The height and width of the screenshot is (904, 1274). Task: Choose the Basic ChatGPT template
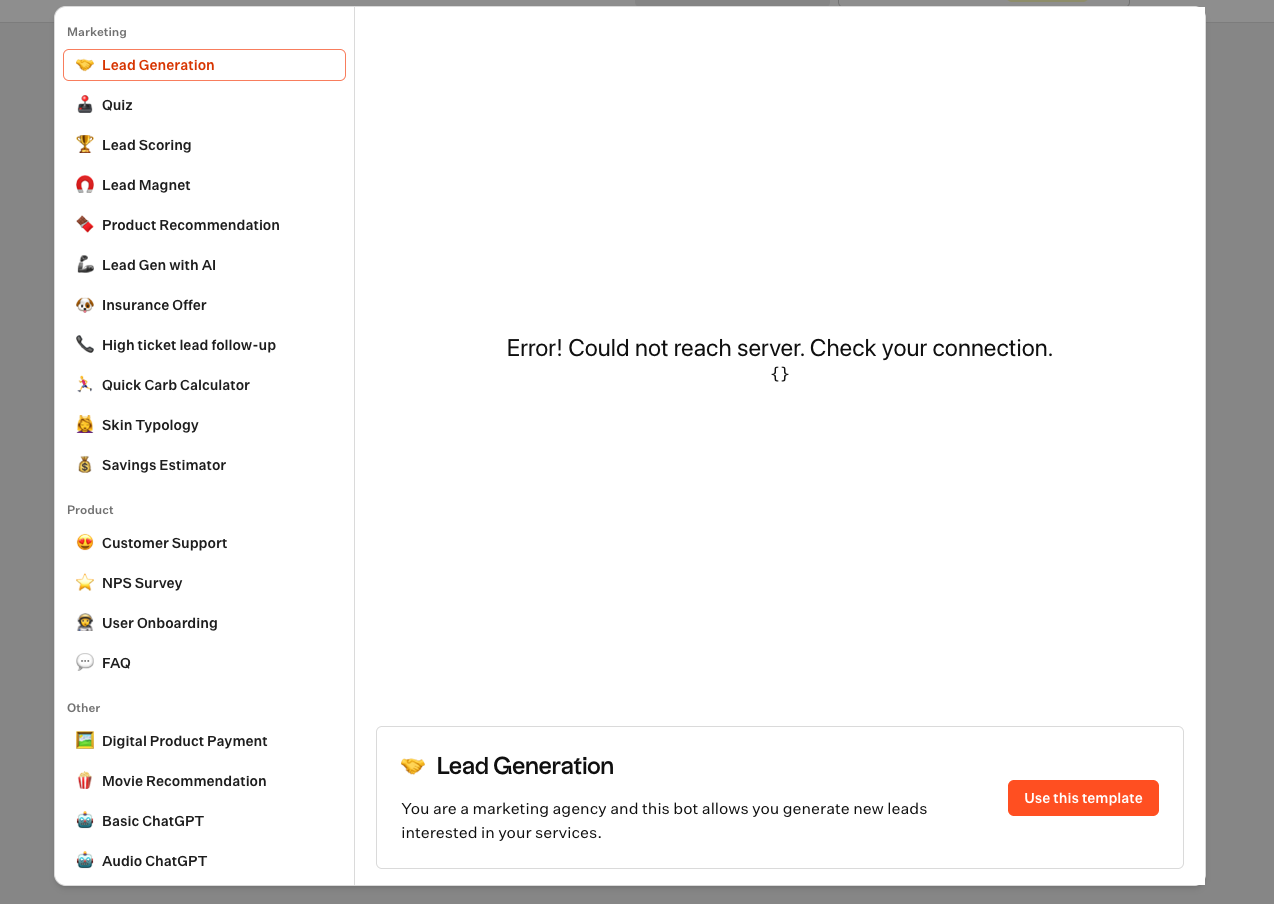pos(152,821)
